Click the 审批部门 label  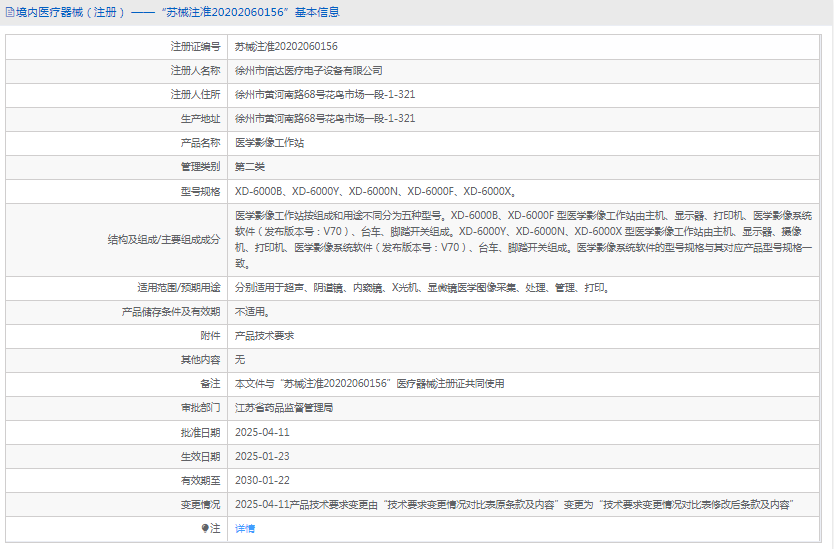click(200, 407)
